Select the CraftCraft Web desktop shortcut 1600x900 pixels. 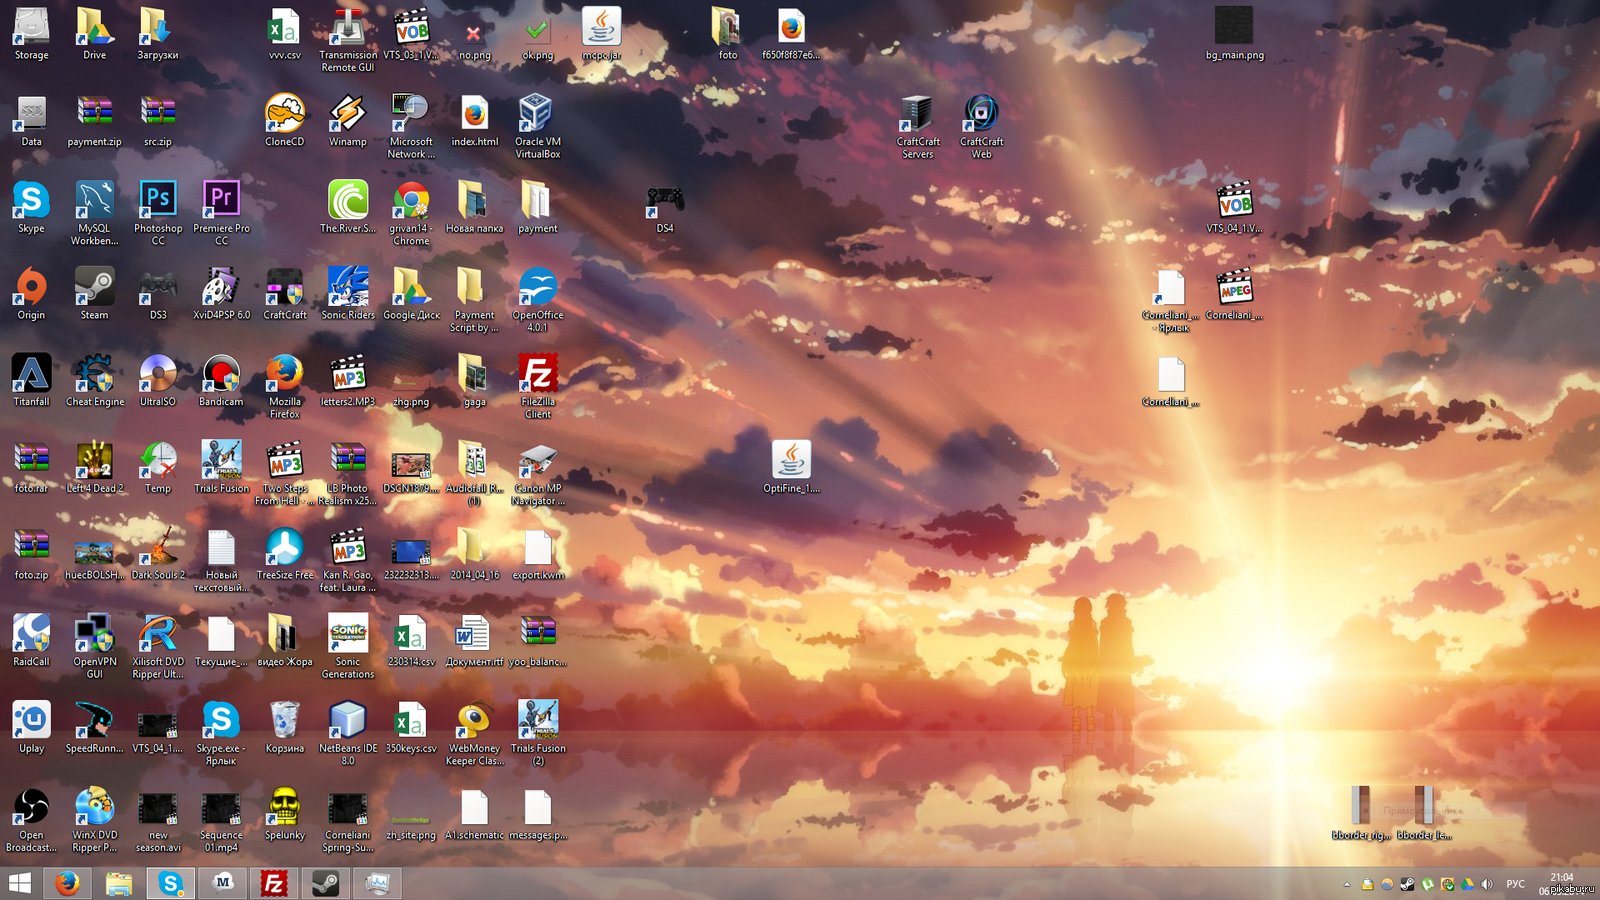pyautogui.click(x=981, y=126)
